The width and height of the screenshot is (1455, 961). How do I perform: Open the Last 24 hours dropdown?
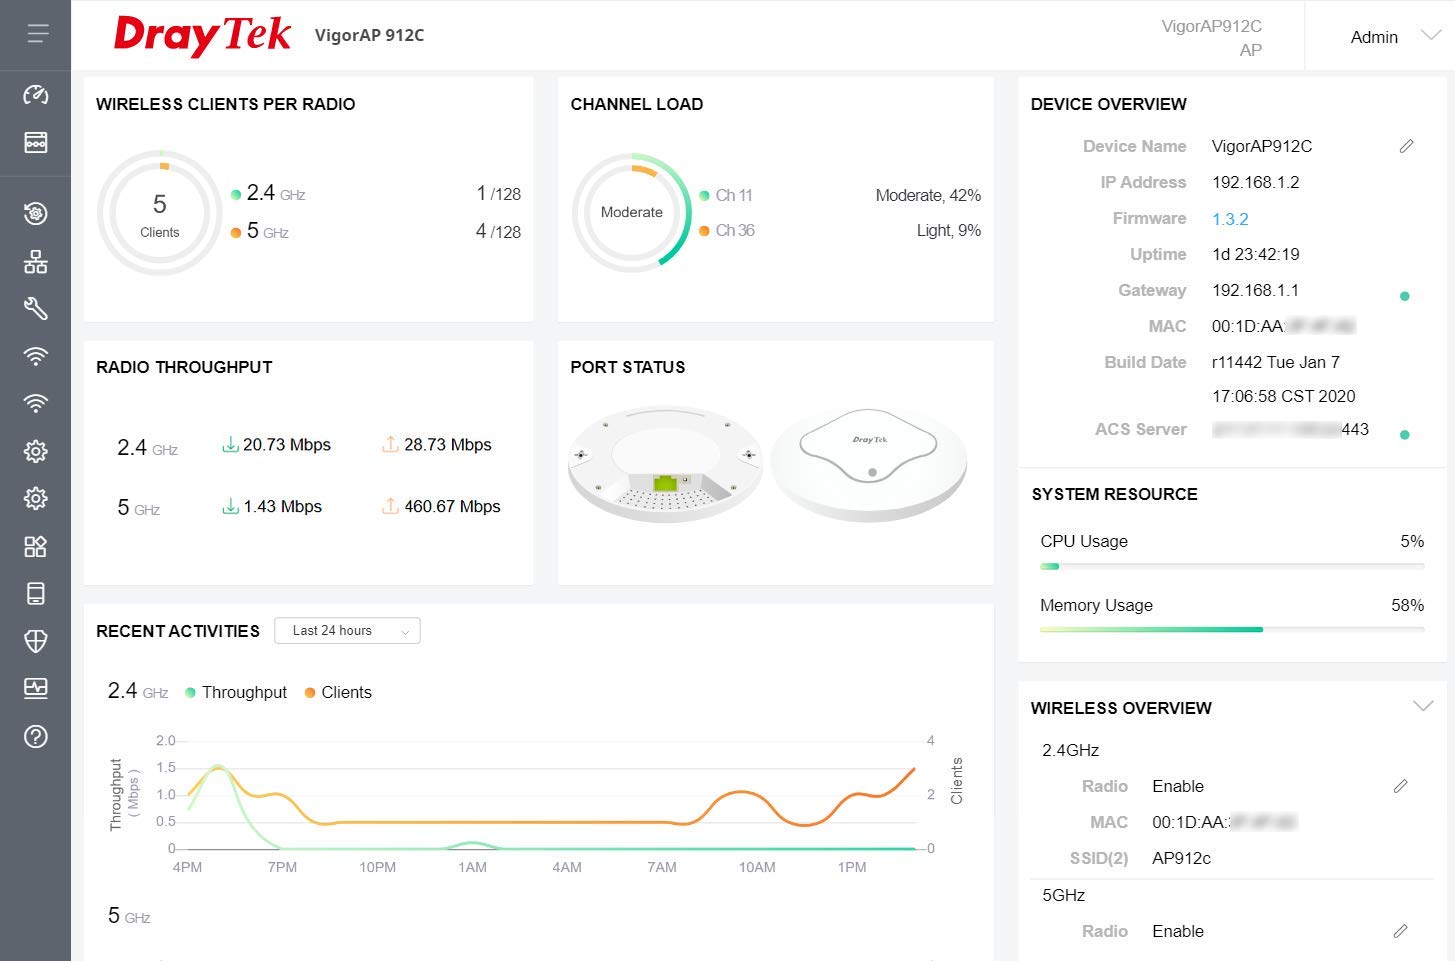point(347,631)
